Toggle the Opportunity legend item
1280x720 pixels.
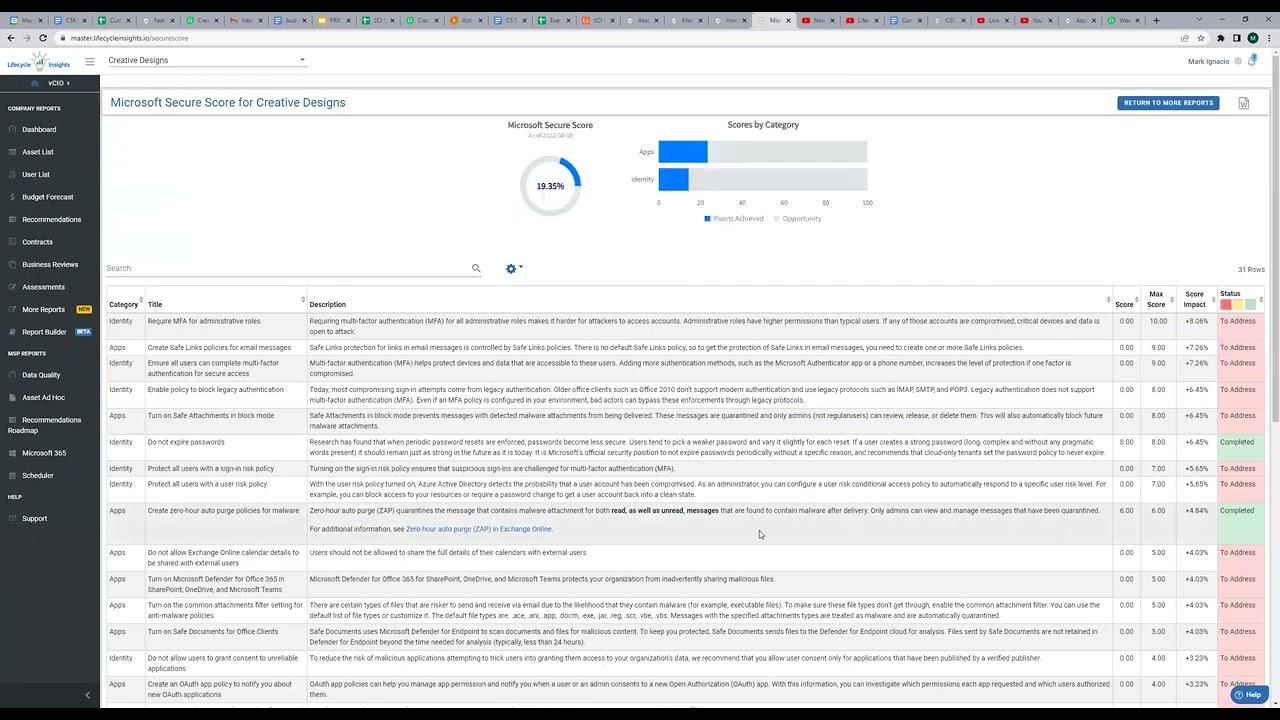tap(798, 218)
